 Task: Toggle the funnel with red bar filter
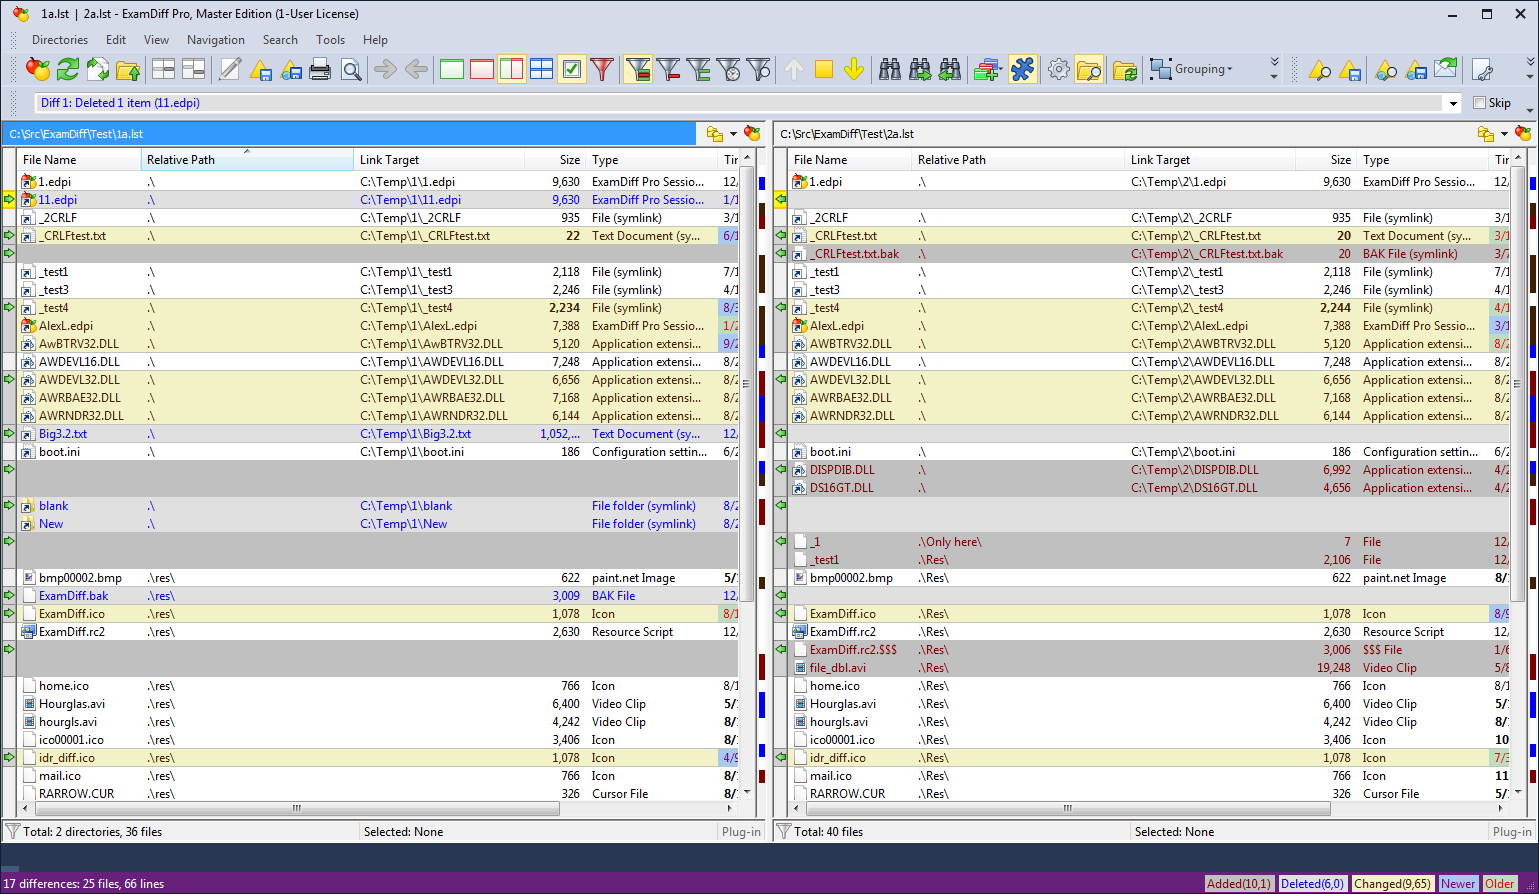click(669, 69)
